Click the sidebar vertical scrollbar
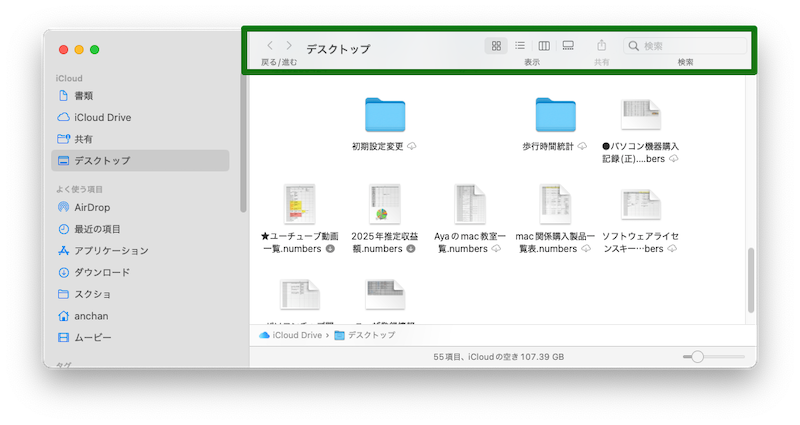The width and height of the screenshot is (800, 425). [x=243, y=143]
